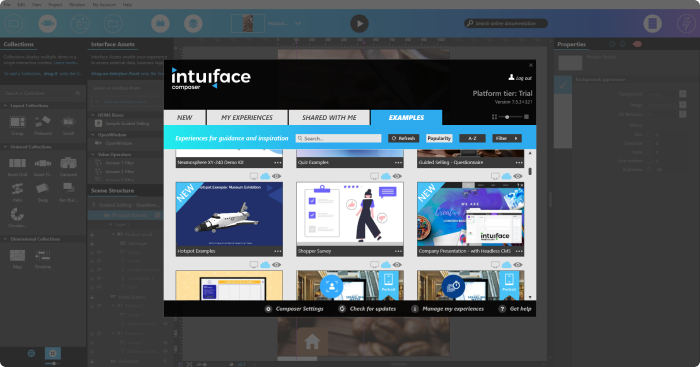Viewport: 700px width, 367px height.
Task: Click the cloud icon above Shopper Survey
Action: pos(386,176)
